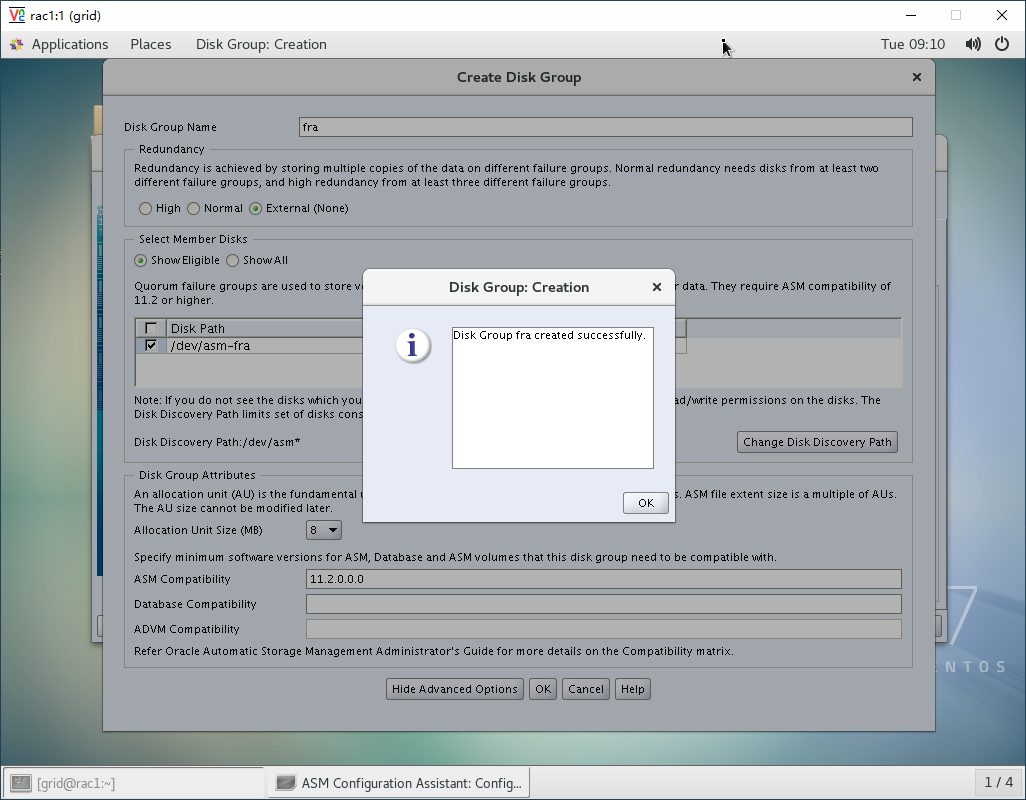The image size is (1026, 800).
Task: Click OK in the Disk Group: Creation dialog
Action: click(x=645, y=503)
